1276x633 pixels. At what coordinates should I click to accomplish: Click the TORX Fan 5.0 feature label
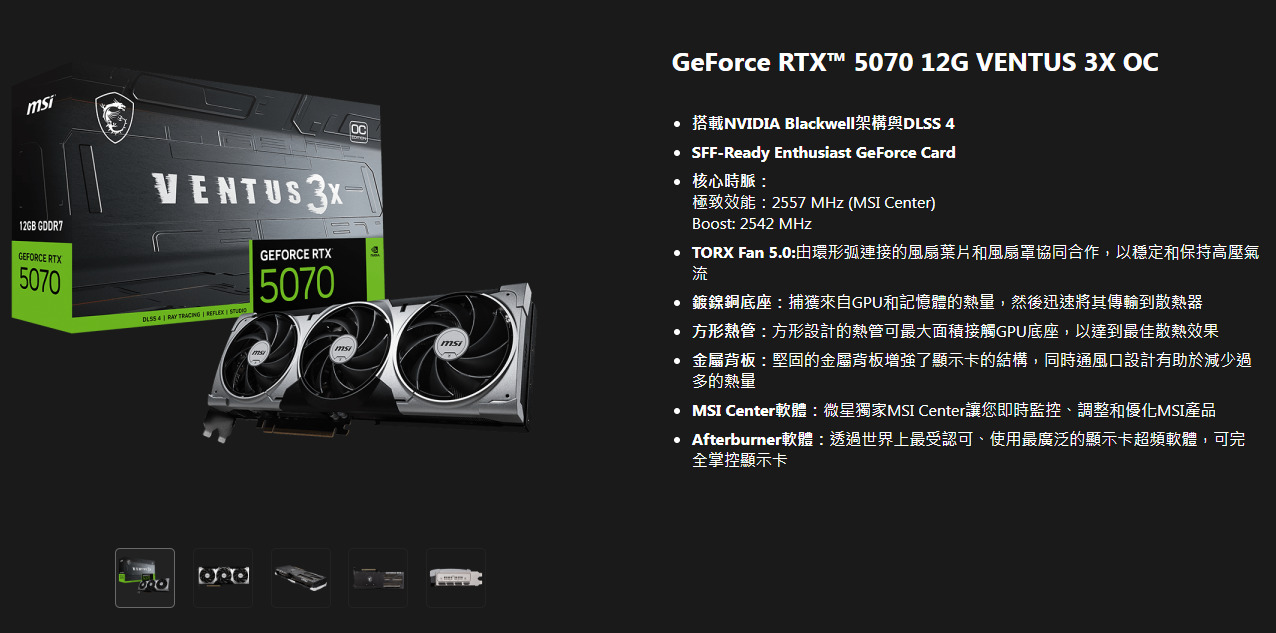tap(743, 252)
